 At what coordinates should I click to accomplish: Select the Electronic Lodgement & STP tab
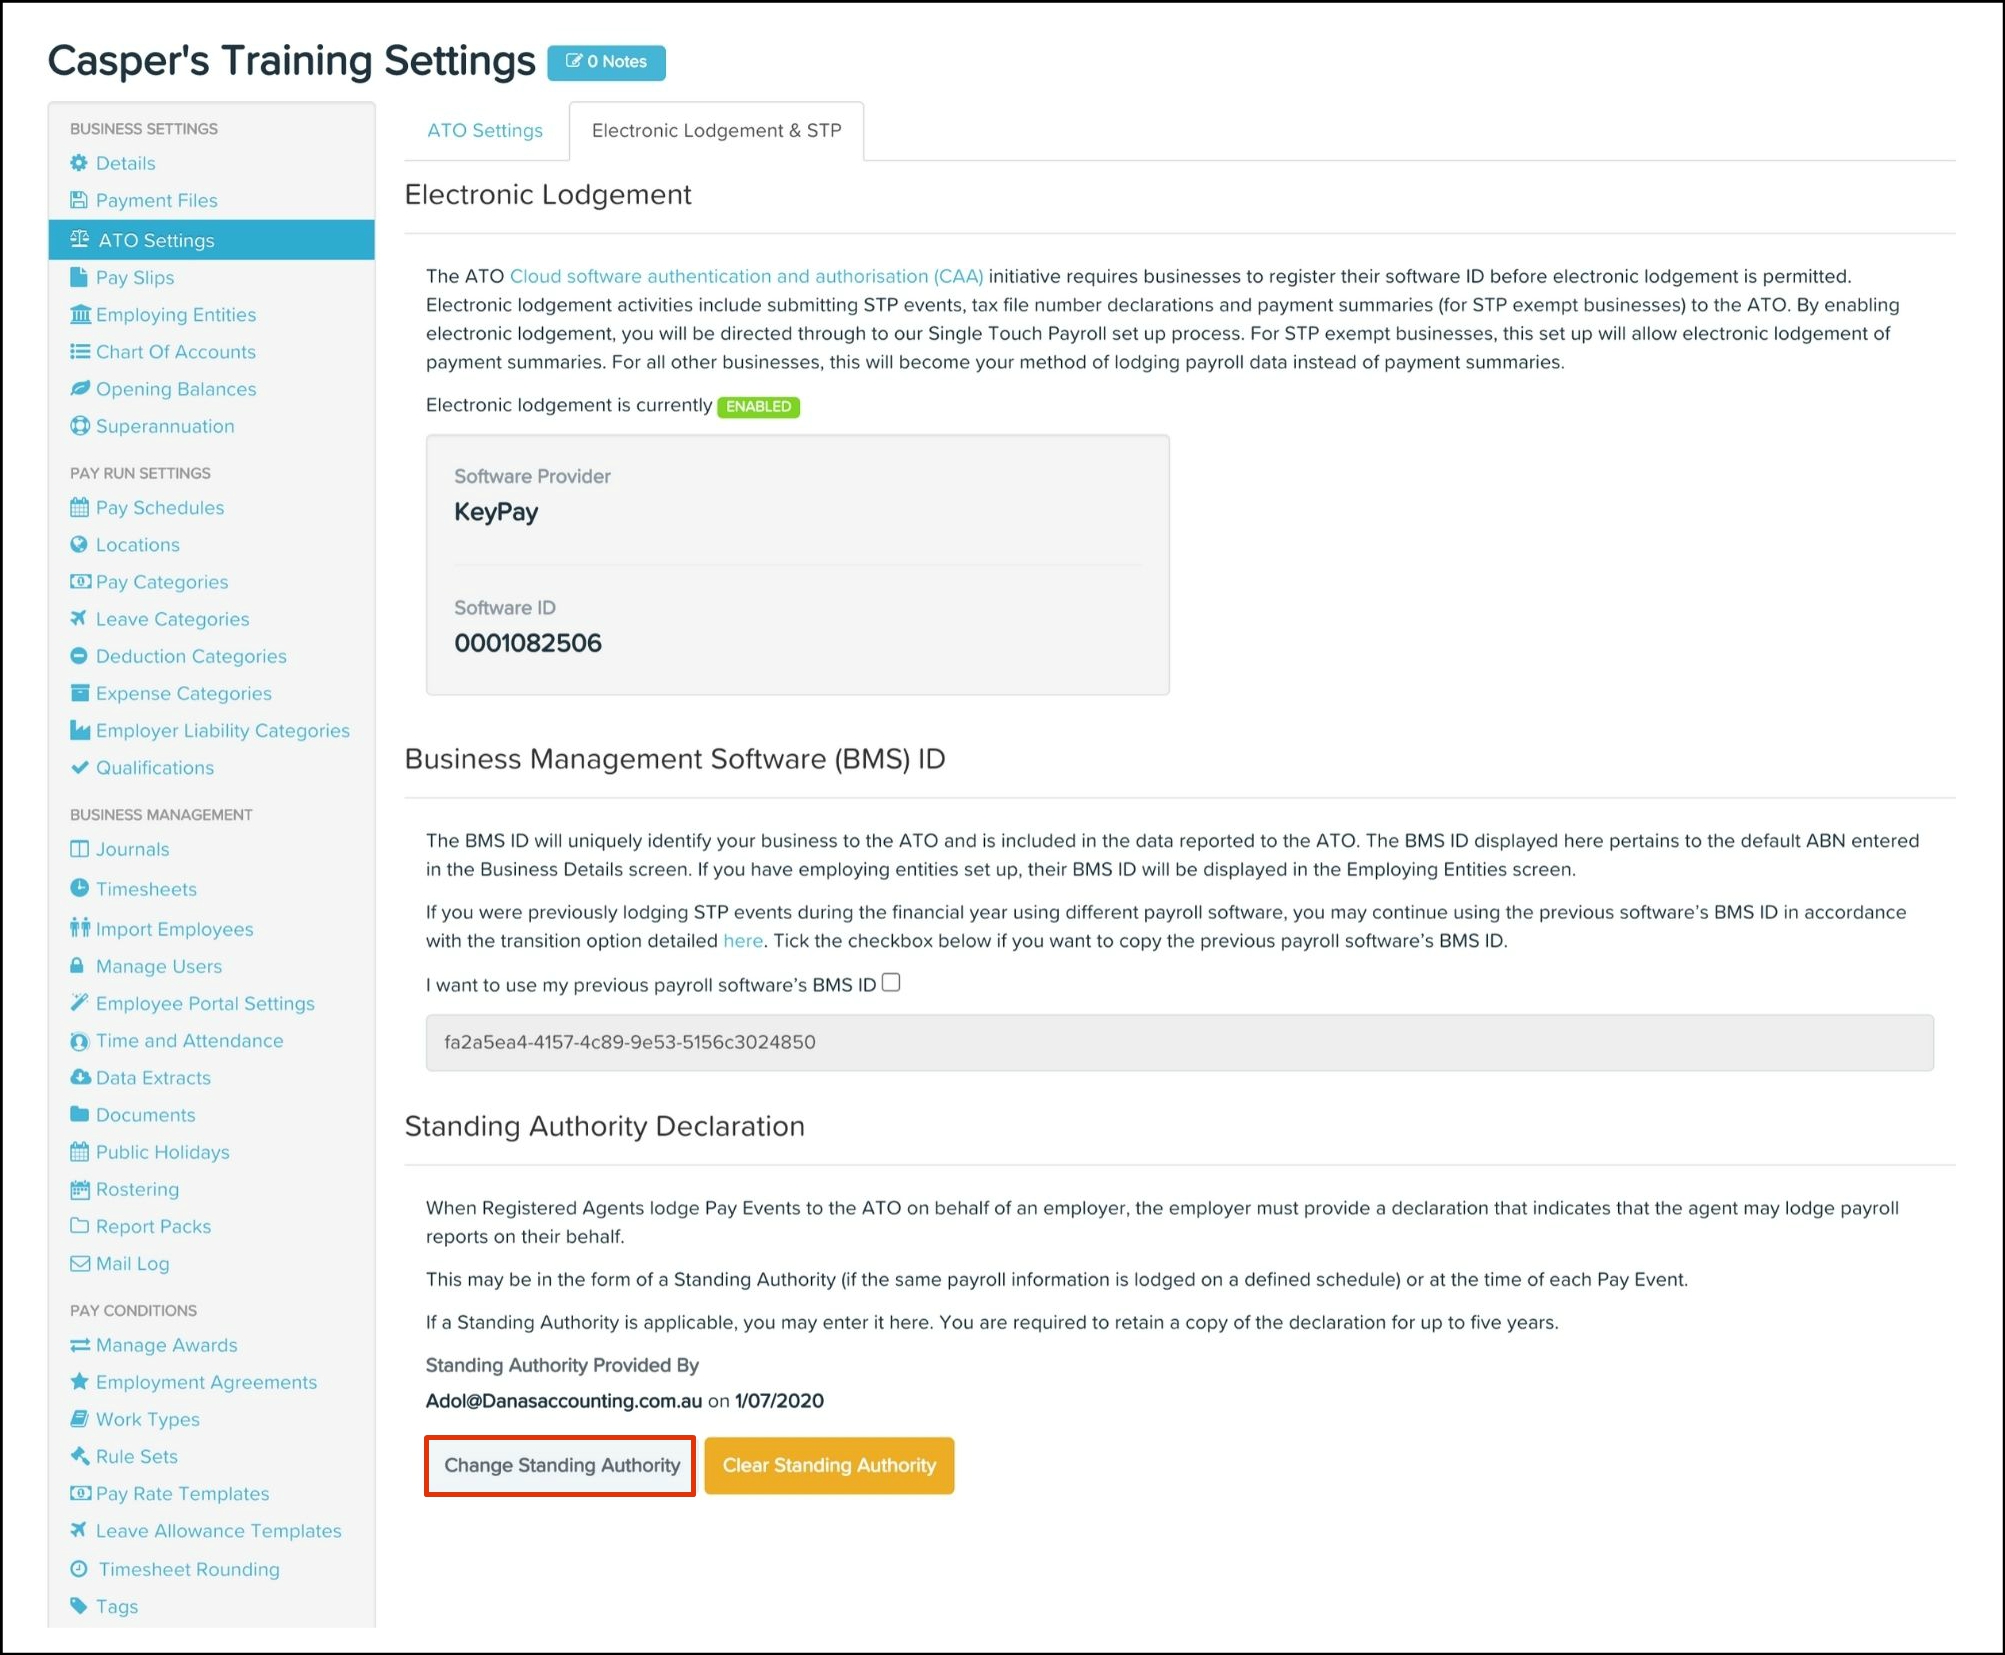(716, 131)
